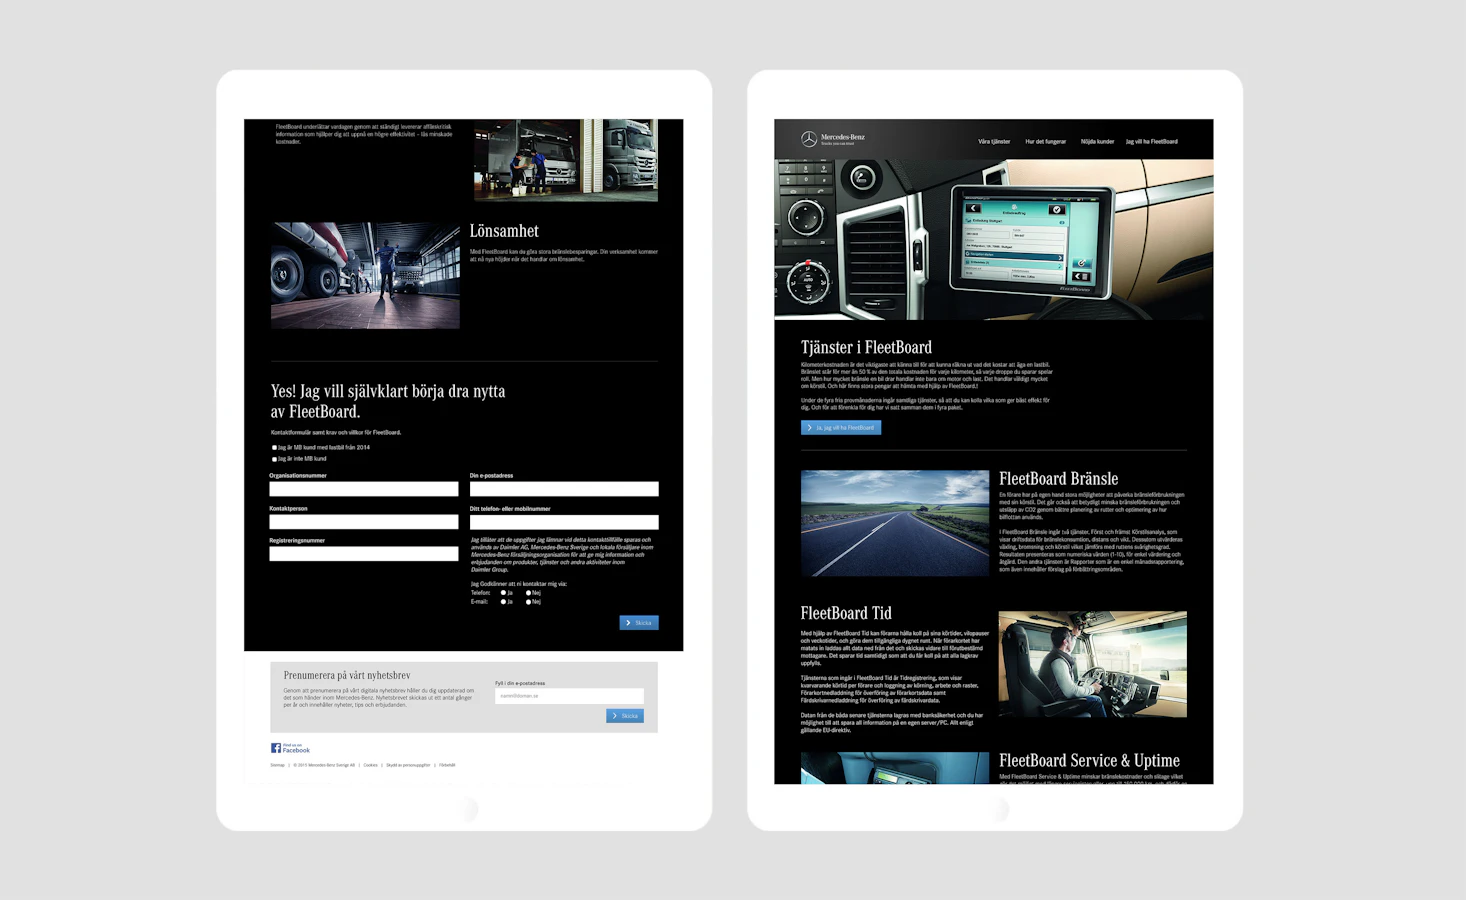Image resolution: width=1466 pixels, height=900 pixels.
Task: Check "Jag är MB kund med lastbil från 2014"
Action: click(274, 448)
